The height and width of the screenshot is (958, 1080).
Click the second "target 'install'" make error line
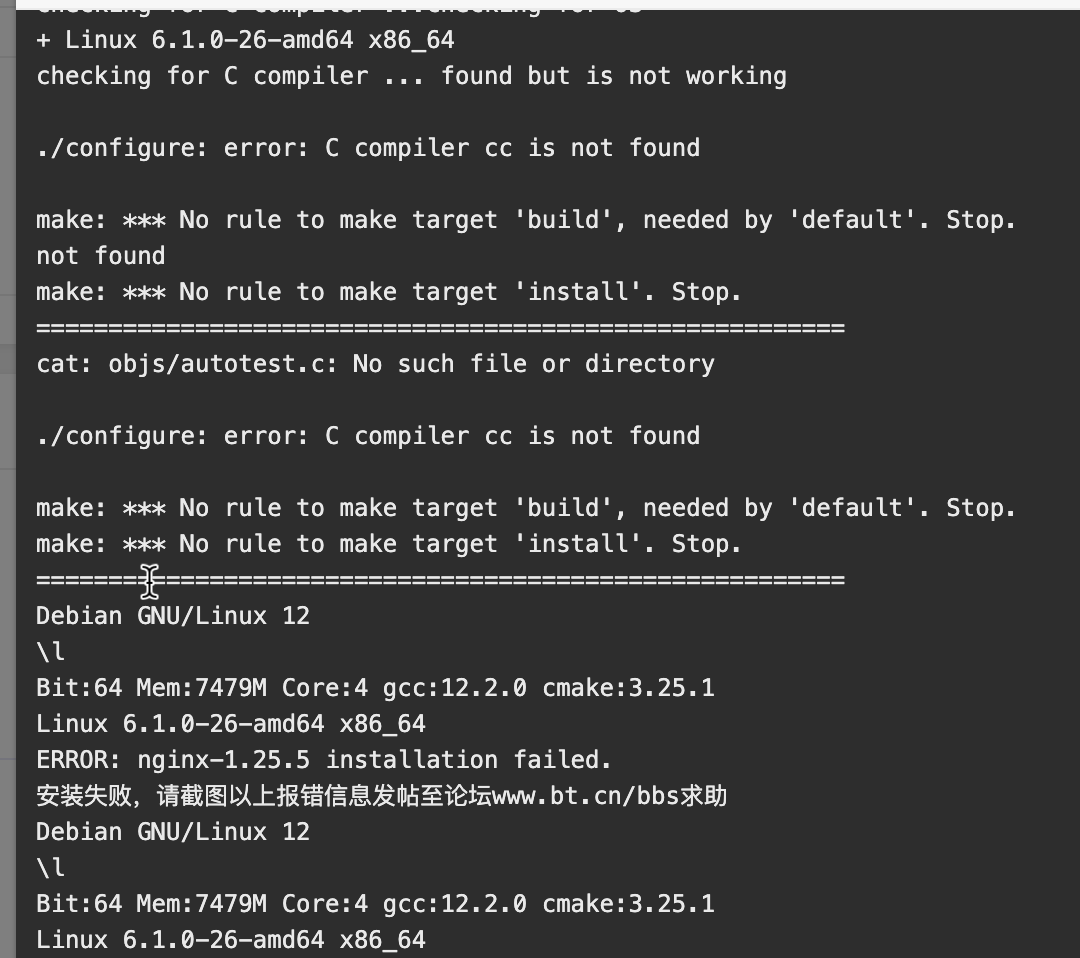[388, 544]
